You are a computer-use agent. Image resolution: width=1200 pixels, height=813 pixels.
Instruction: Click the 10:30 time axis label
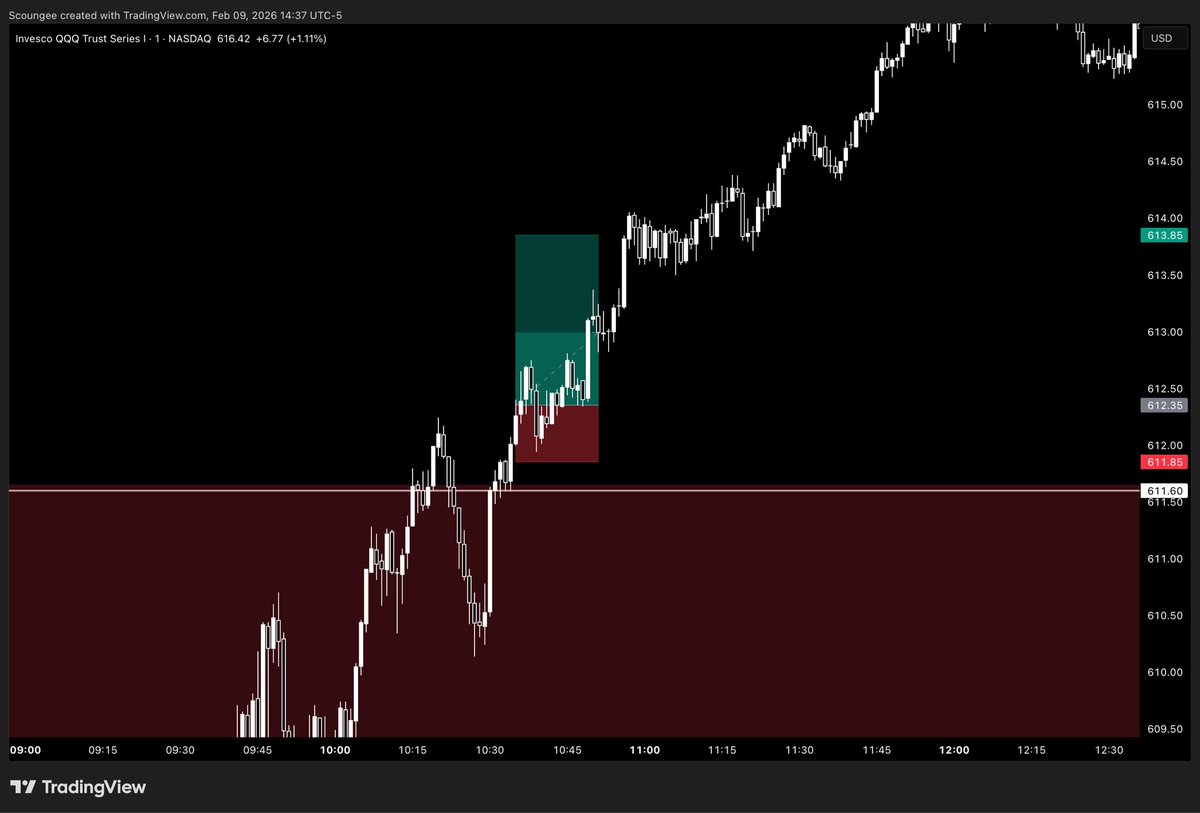490,750
